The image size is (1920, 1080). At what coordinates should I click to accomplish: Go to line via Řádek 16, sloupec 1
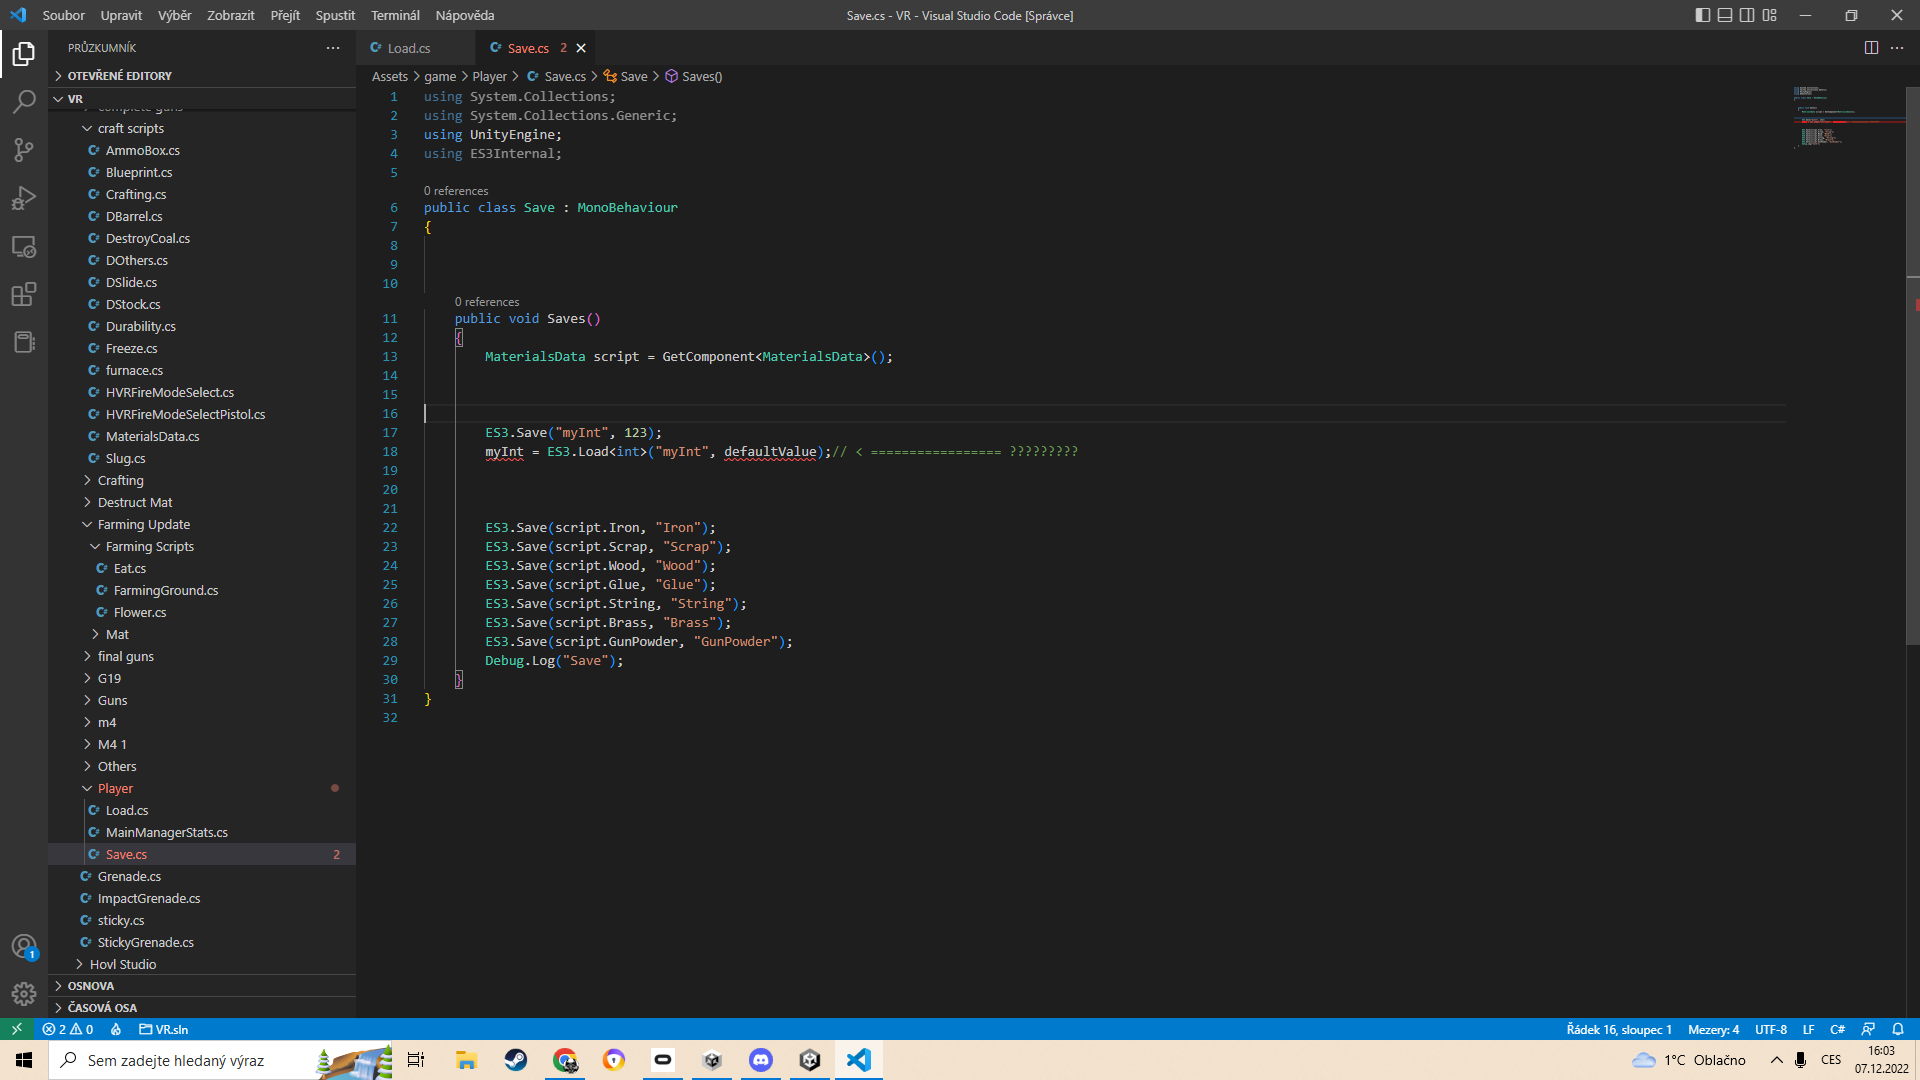click(x=1619, y=1029)
